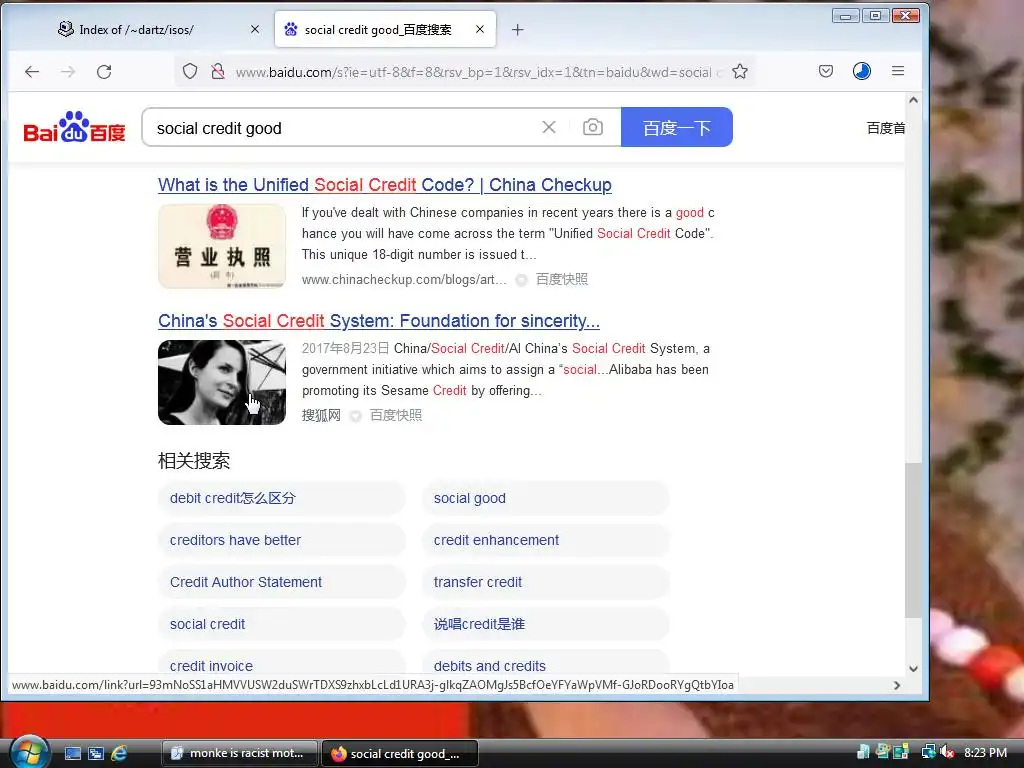1024x768 pixels.
Task: Select related search credit enhancement
Action: click(x=545, y=540)
